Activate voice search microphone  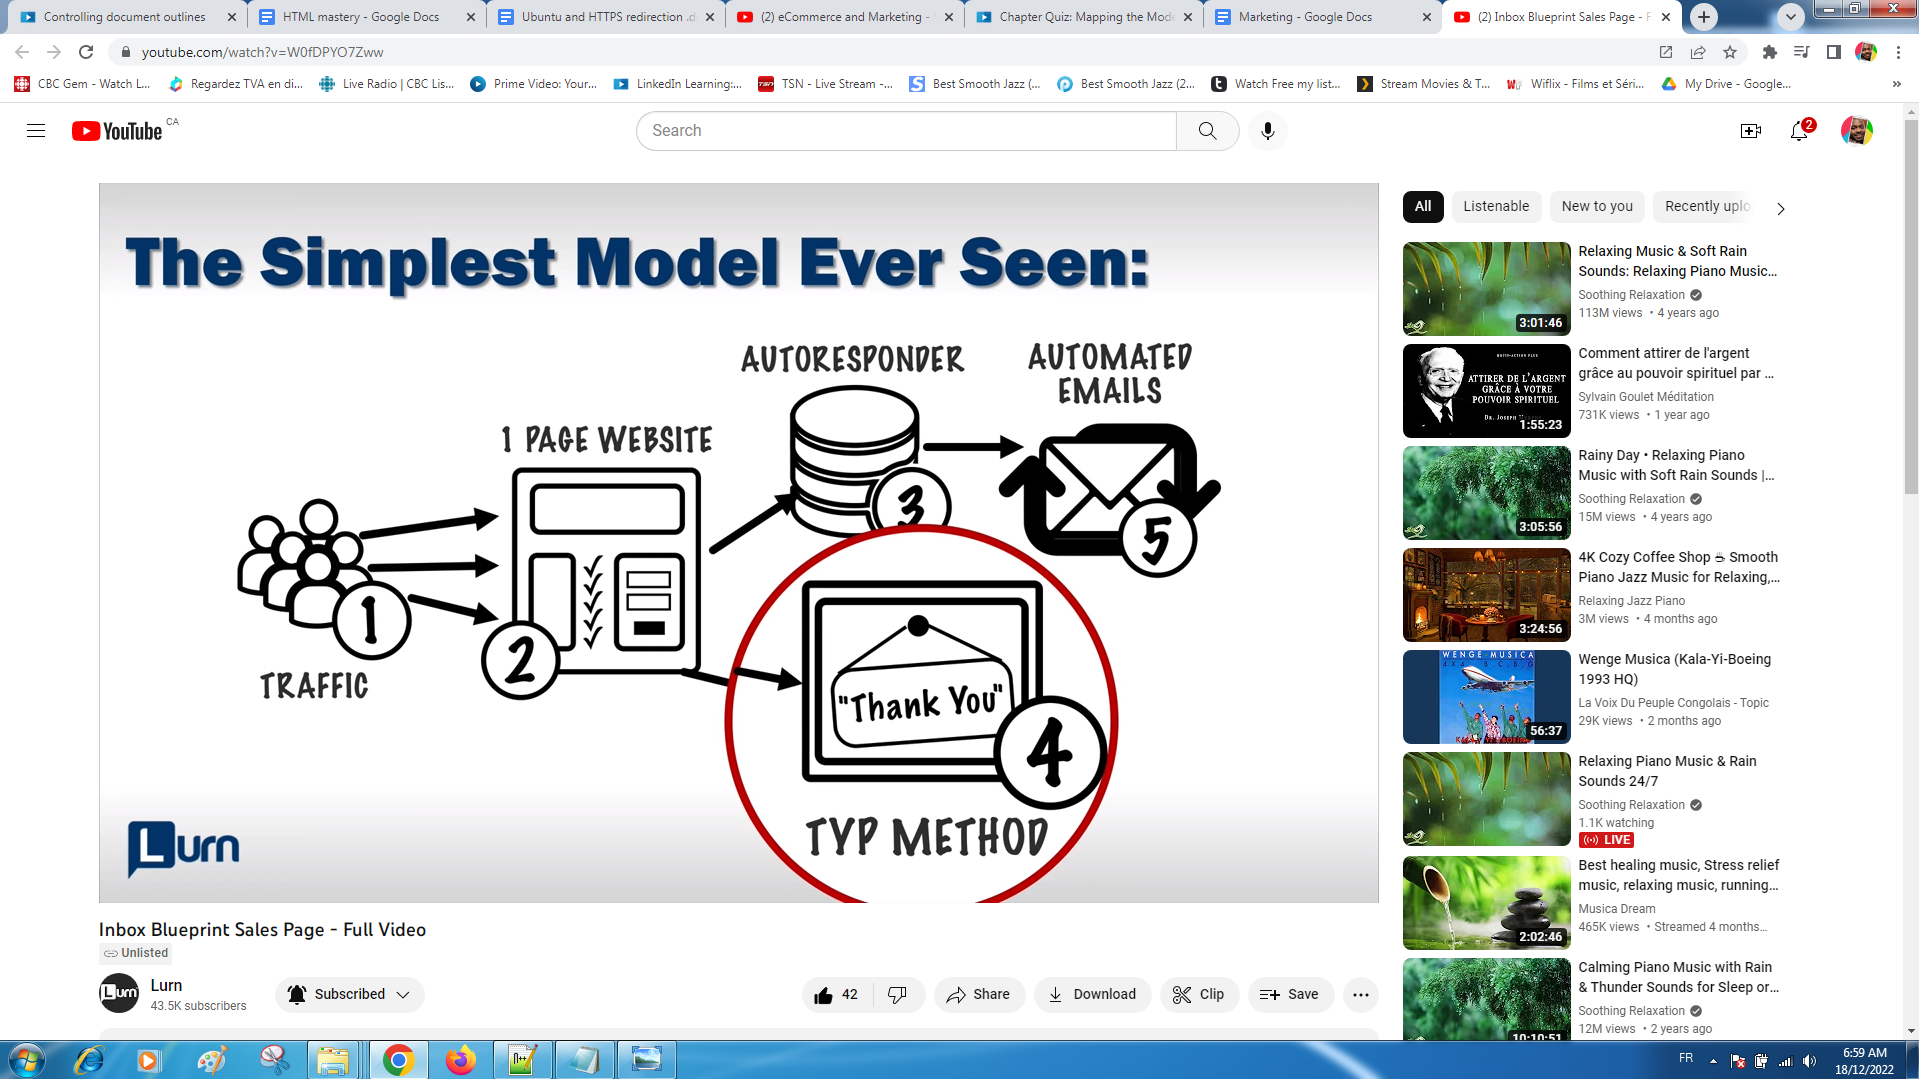[x=1267, y=131]
